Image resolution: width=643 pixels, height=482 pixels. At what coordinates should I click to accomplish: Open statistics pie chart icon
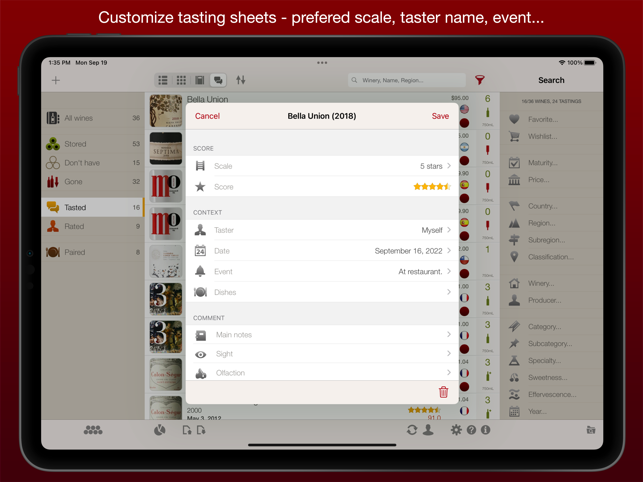[160, 430]
